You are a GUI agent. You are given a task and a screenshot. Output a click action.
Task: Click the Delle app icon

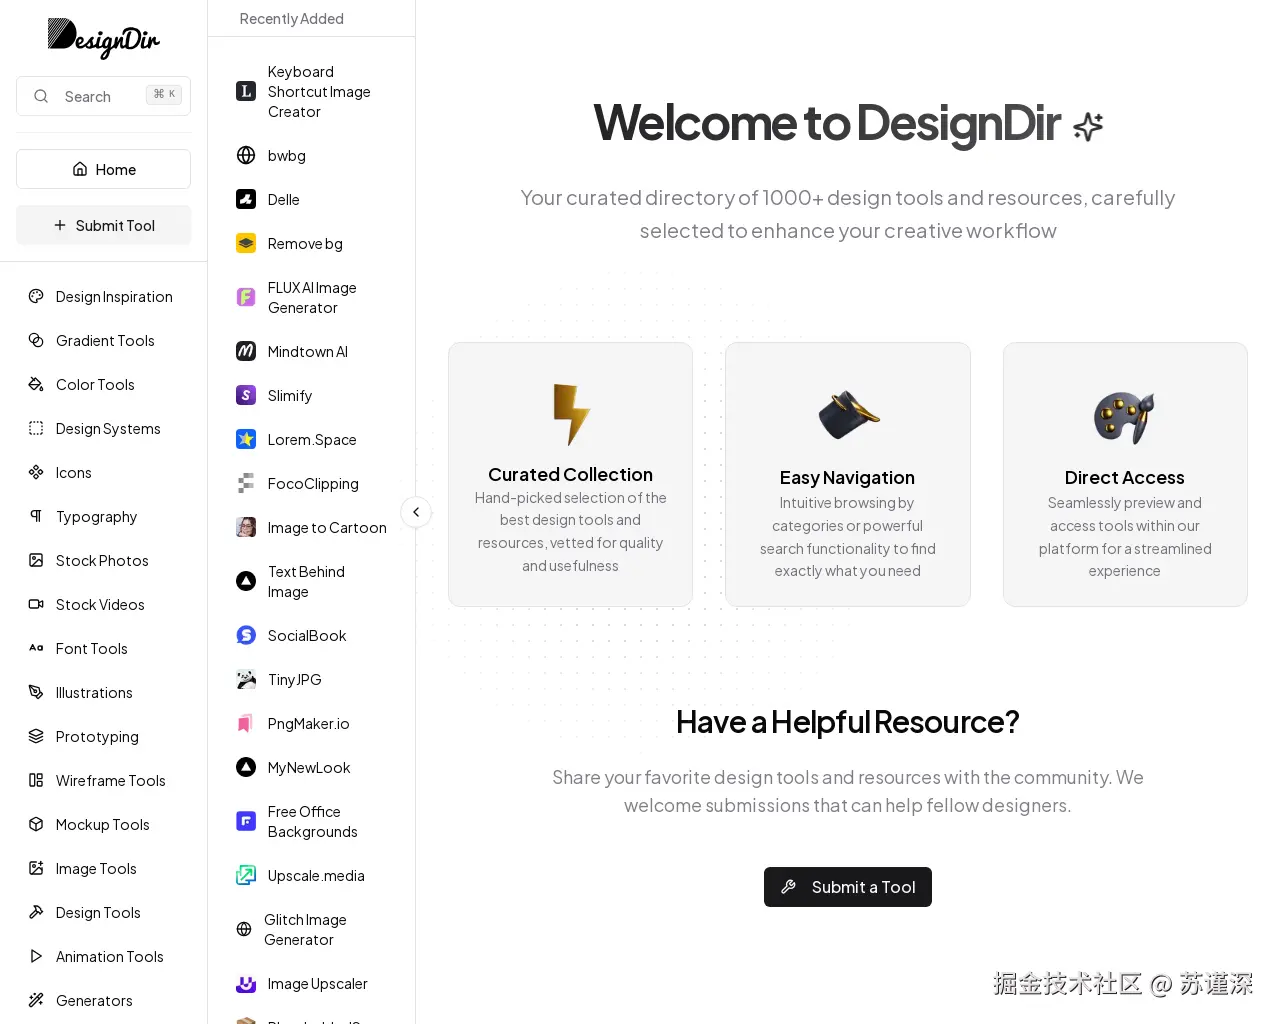[246, 199]
